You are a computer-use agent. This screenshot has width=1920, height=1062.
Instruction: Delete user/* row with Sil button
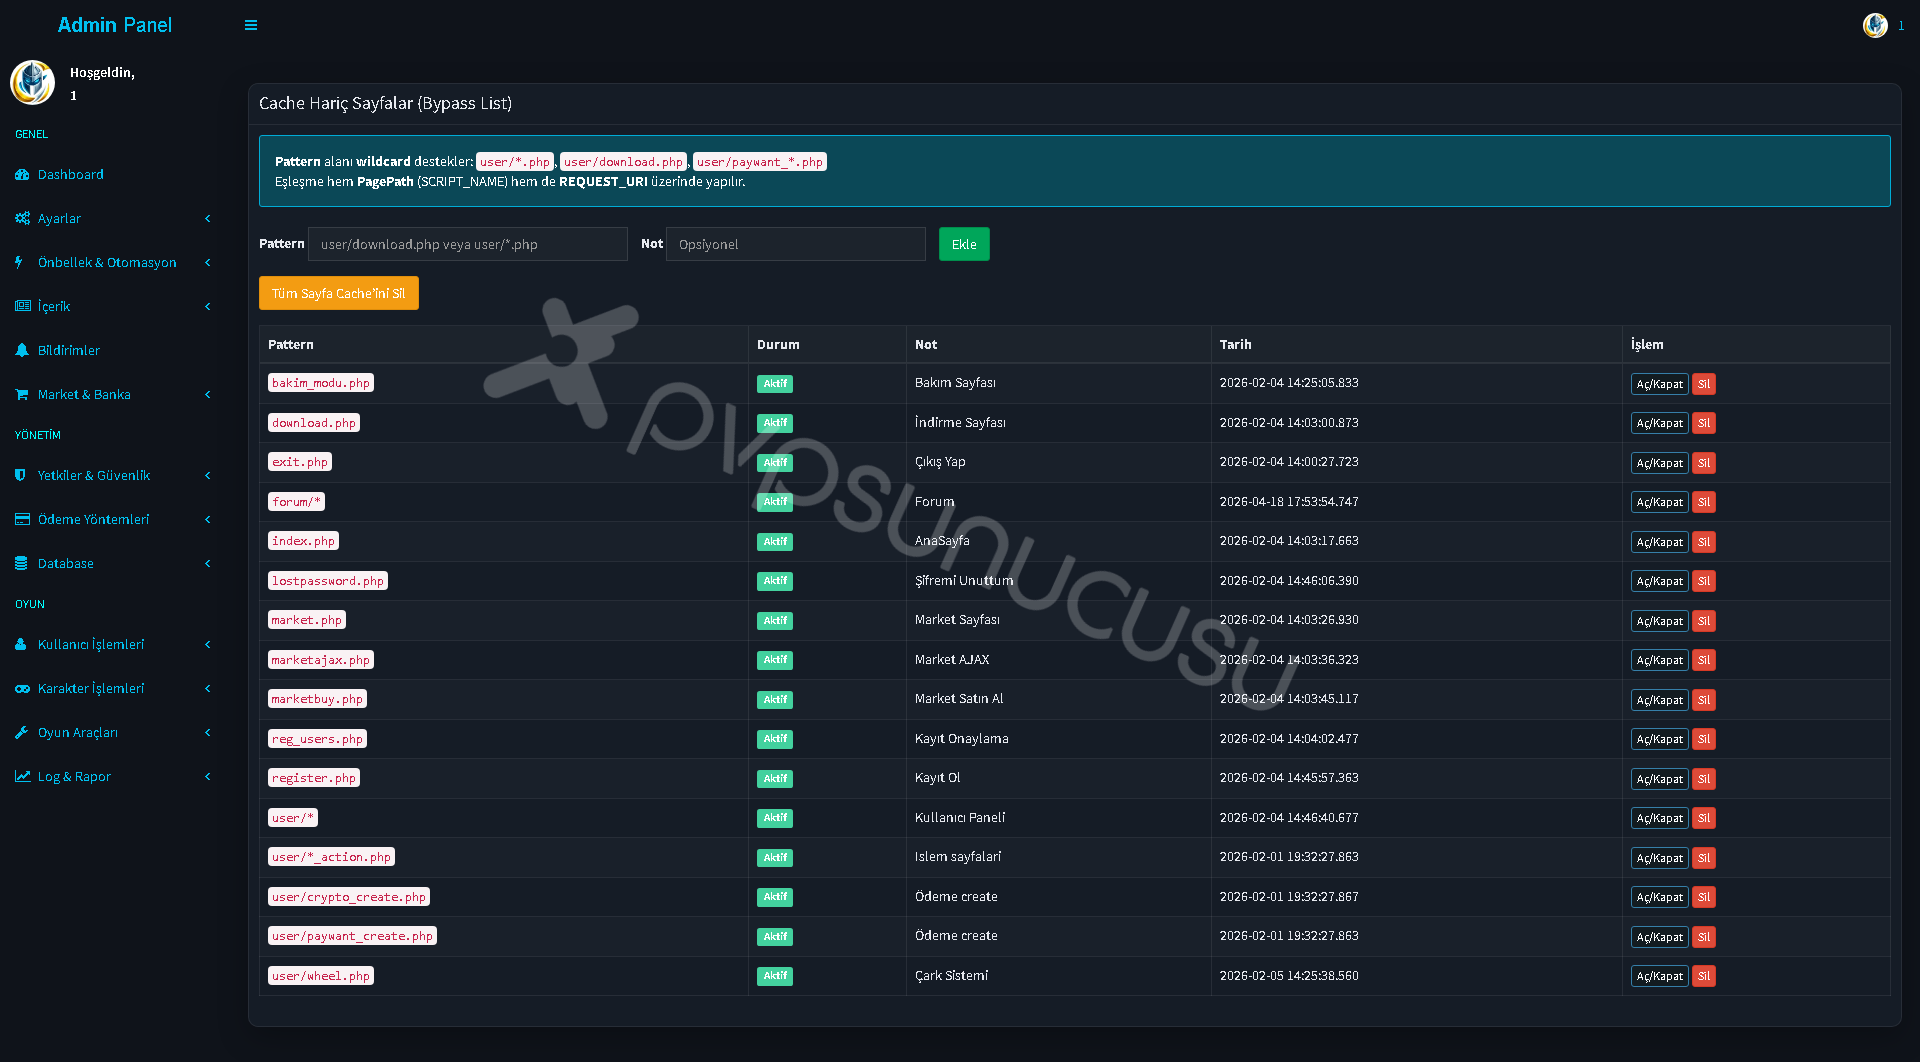point(1704,818)
